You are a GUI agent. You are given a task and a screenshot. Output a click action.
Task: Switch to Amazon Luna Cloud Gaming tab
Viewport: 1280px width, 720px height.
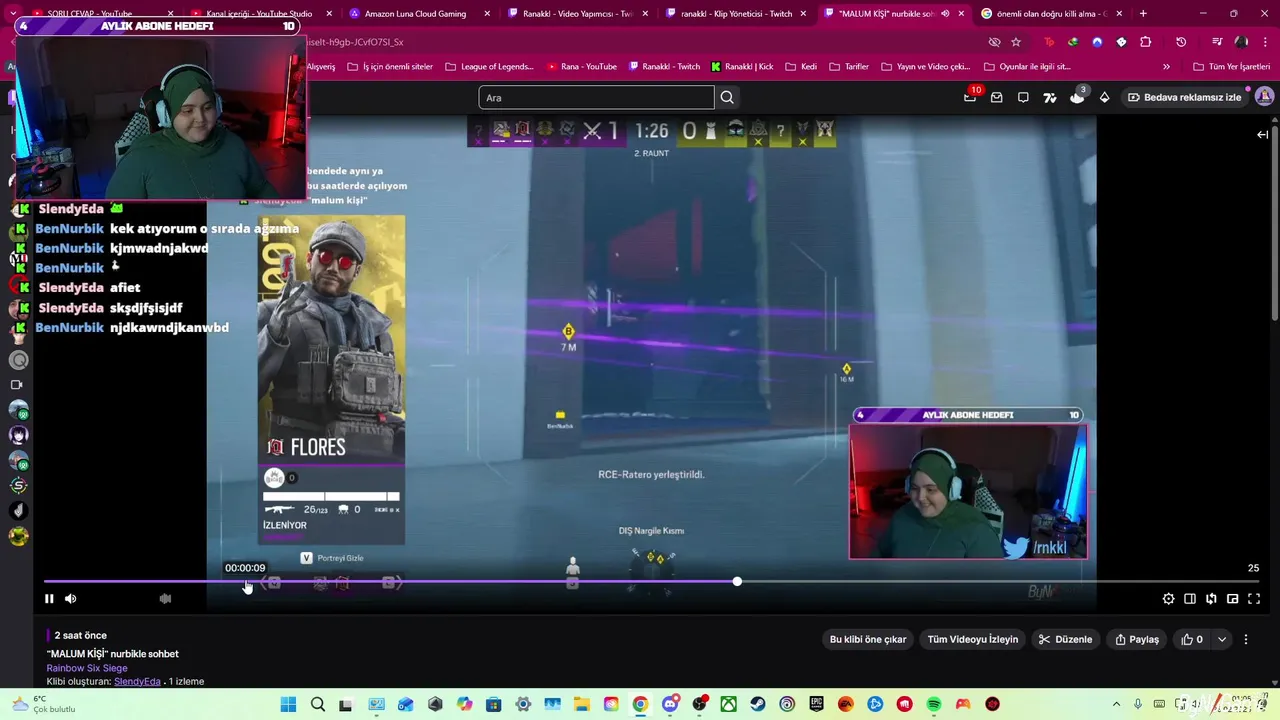click(420, 14)
